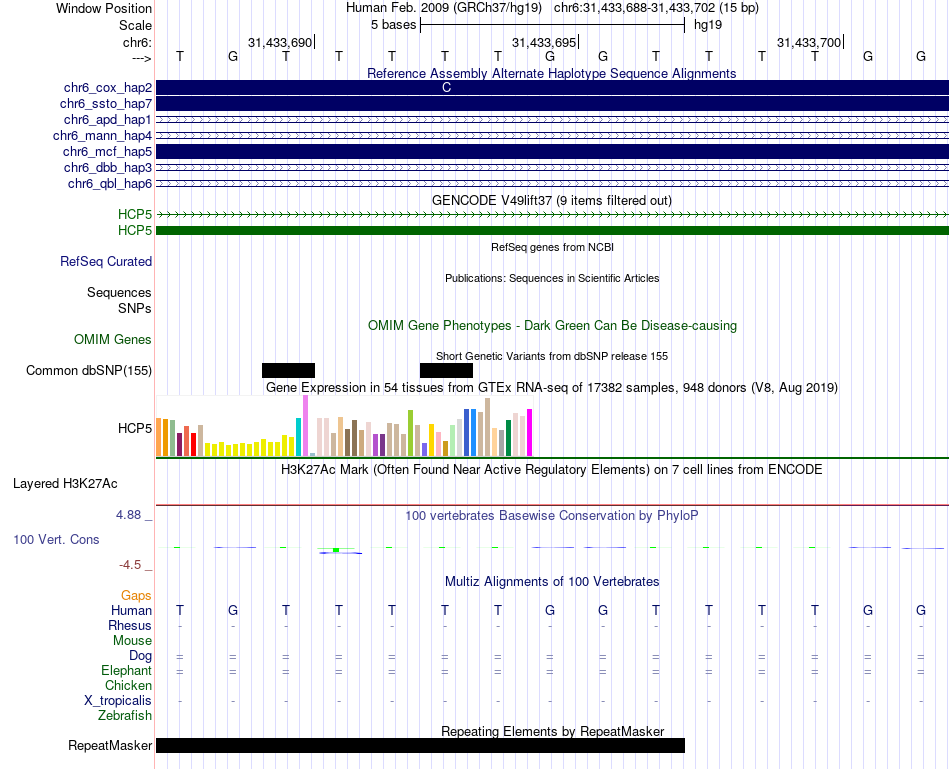
Task: Click the Scale ruler bar
Action: pyautogui.click(x=553, y=25)
